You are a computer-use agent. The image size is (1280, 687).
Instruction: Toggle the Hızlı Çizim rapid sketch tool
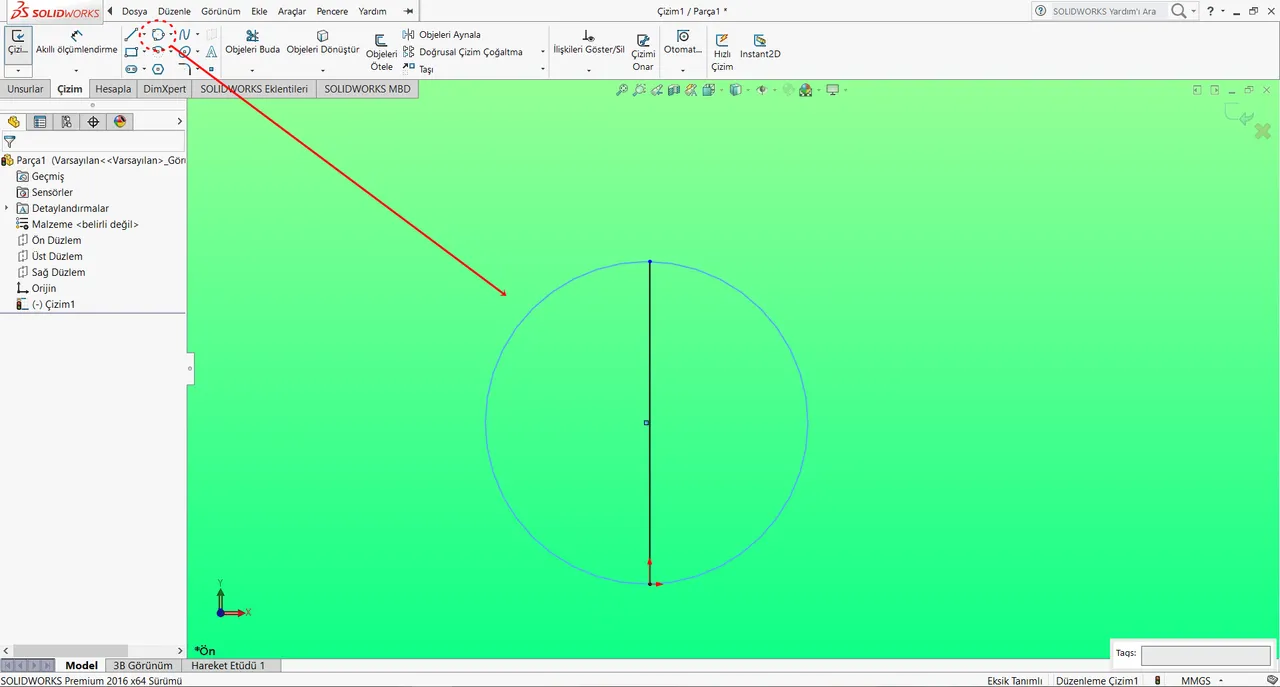(x=722, y=52)
